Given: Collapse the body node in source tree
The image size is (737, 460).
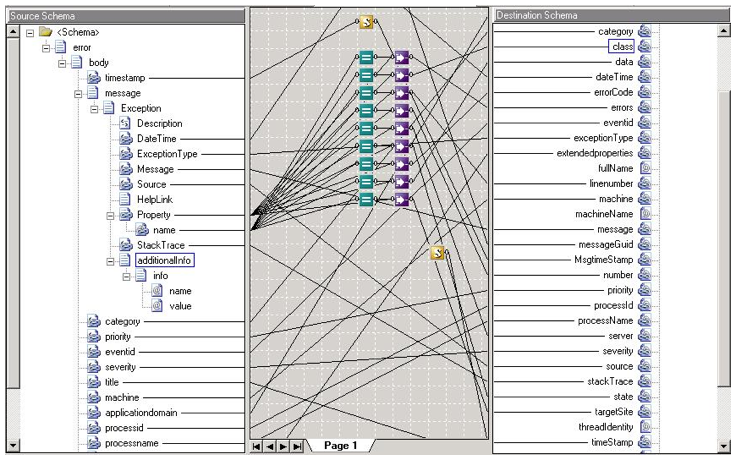Looking at the screenshot, I should pos(62,63).
